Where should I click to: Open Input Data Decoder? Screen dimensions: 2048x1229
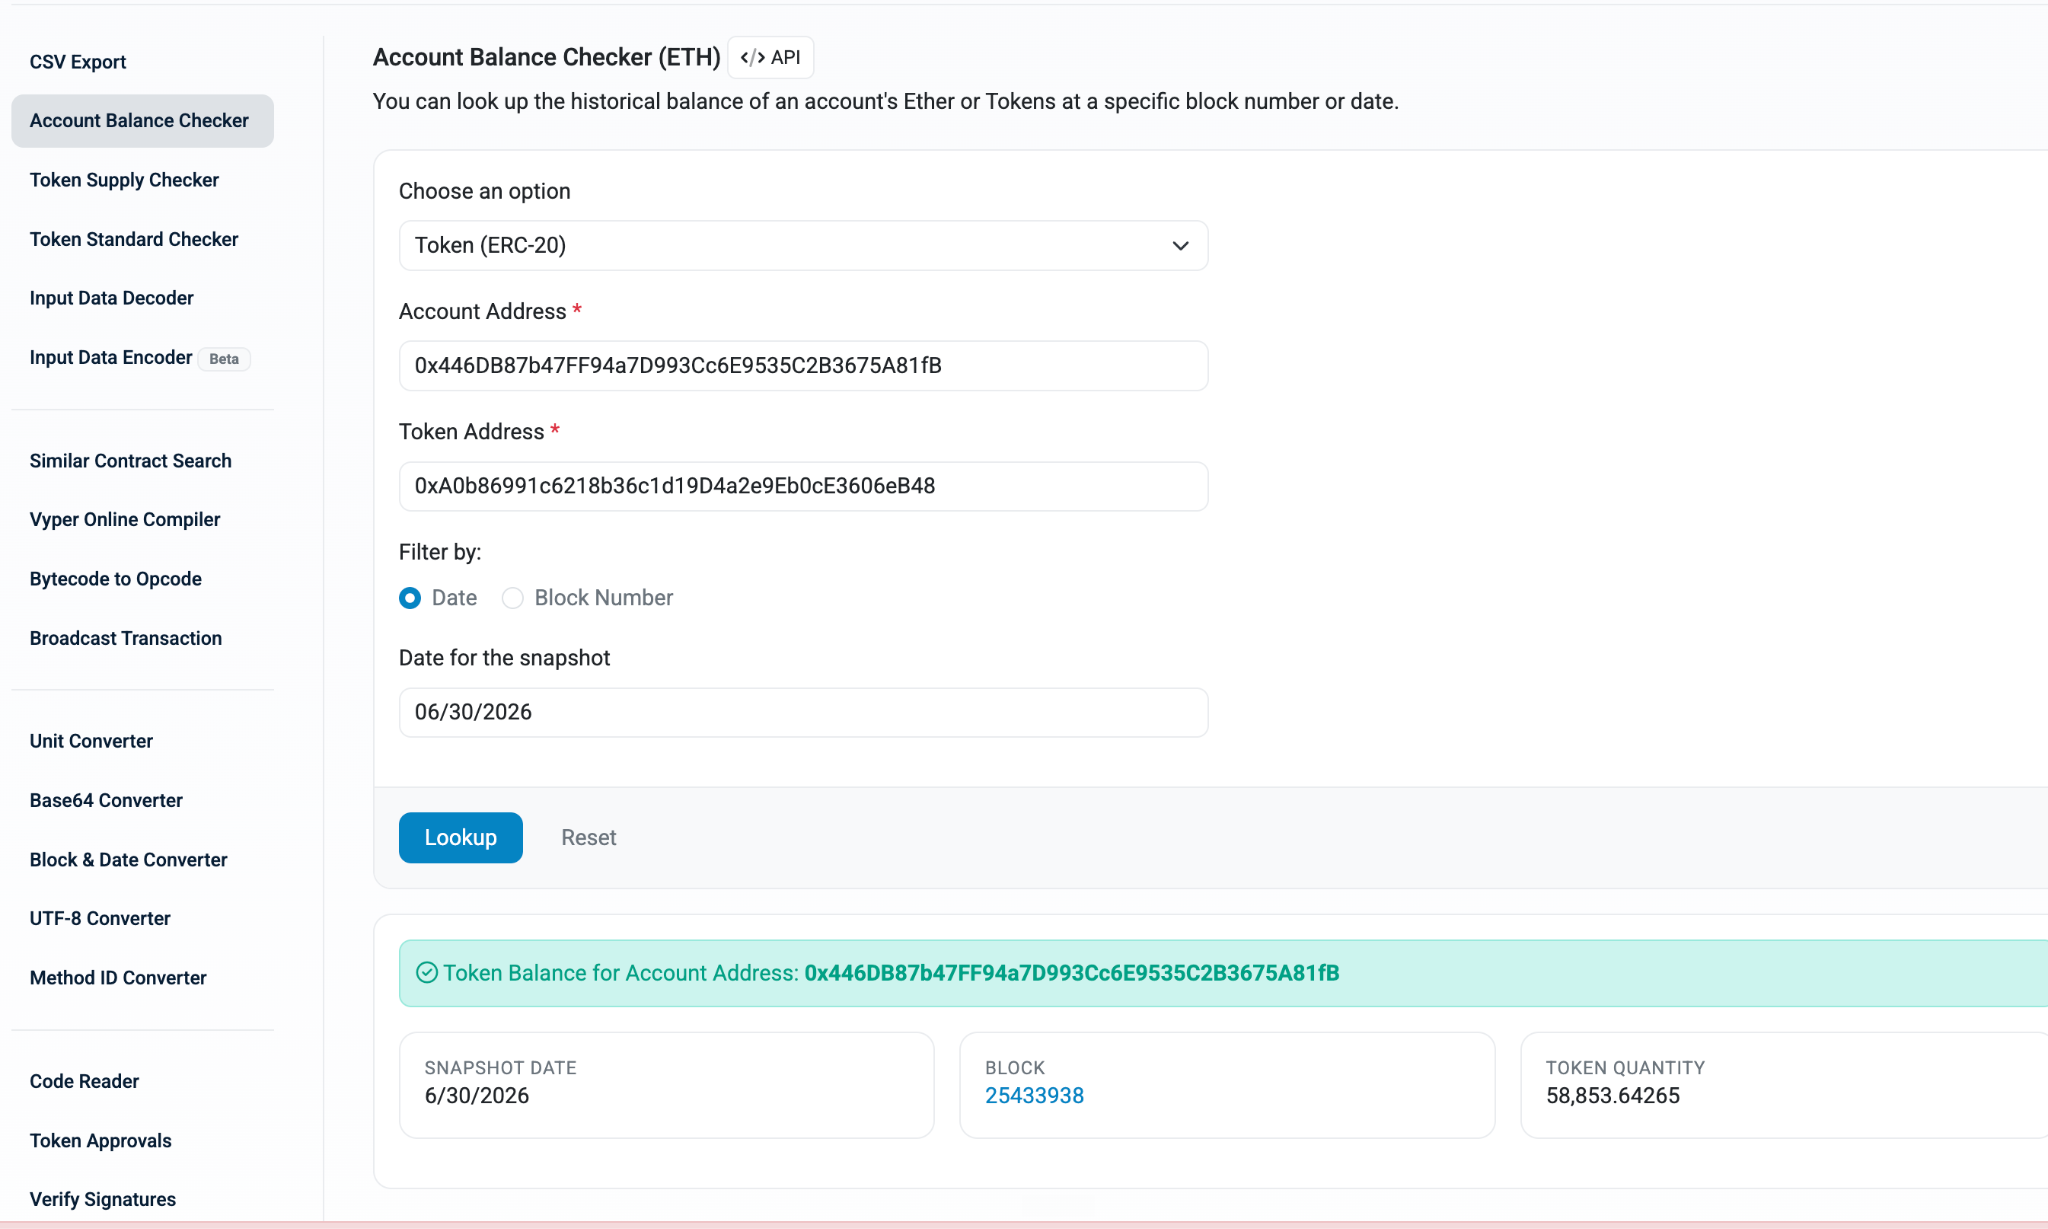[x=111, y=298]
